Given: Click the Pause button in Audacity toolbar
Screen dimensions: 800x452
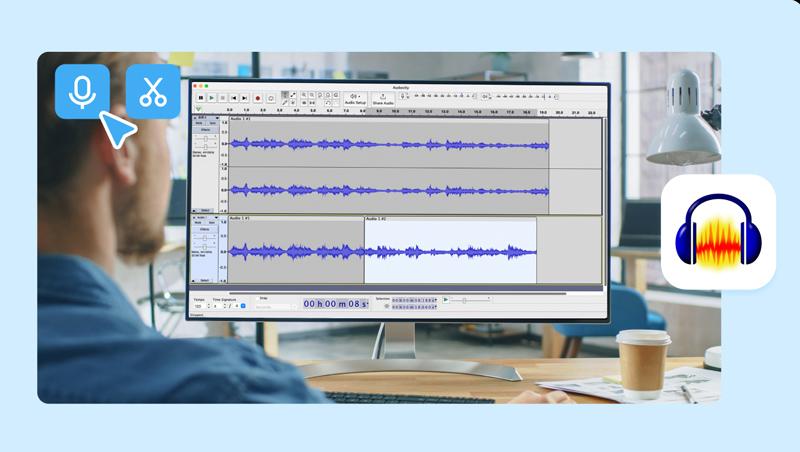Looking at the screenshot, I should [x=201, y=98].
